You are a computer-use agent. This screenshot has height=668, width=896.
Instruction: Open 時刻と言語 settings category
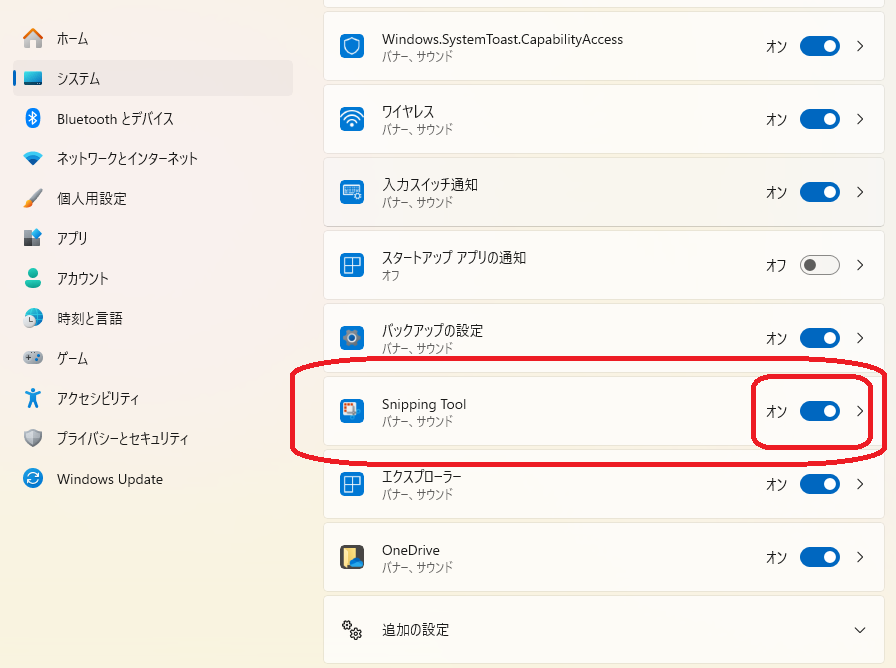153,318
